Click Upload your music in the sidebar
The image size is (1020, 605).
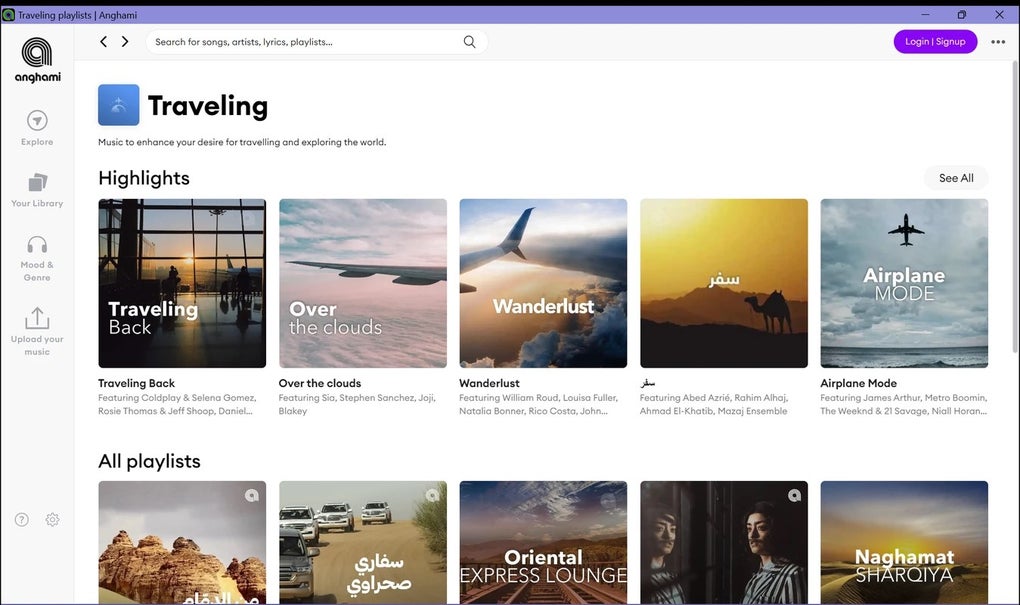[x=36, y=330]
